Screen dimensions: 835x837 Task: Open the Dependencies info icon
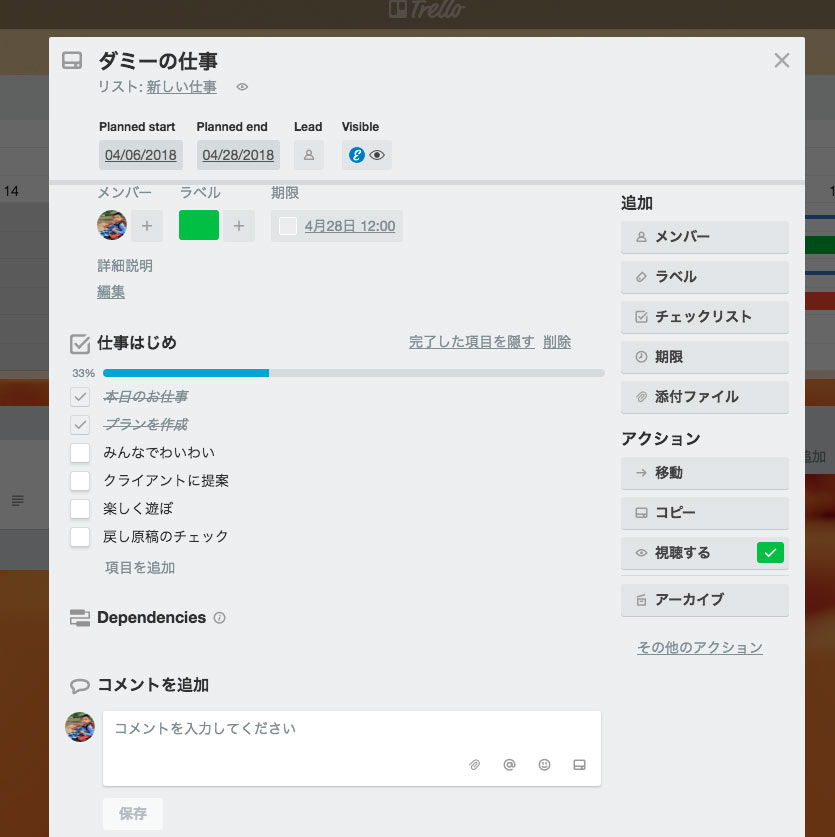click(218, 618)
